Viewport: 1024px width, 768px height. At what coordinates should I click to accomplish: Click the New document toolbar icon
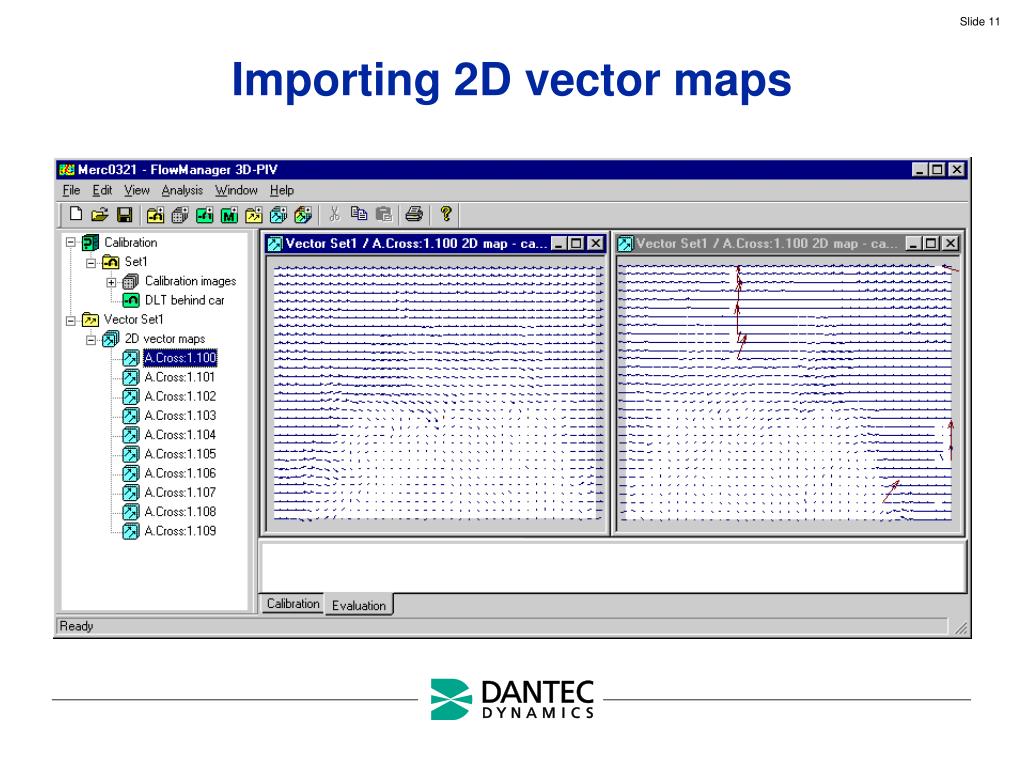(76, 214)
